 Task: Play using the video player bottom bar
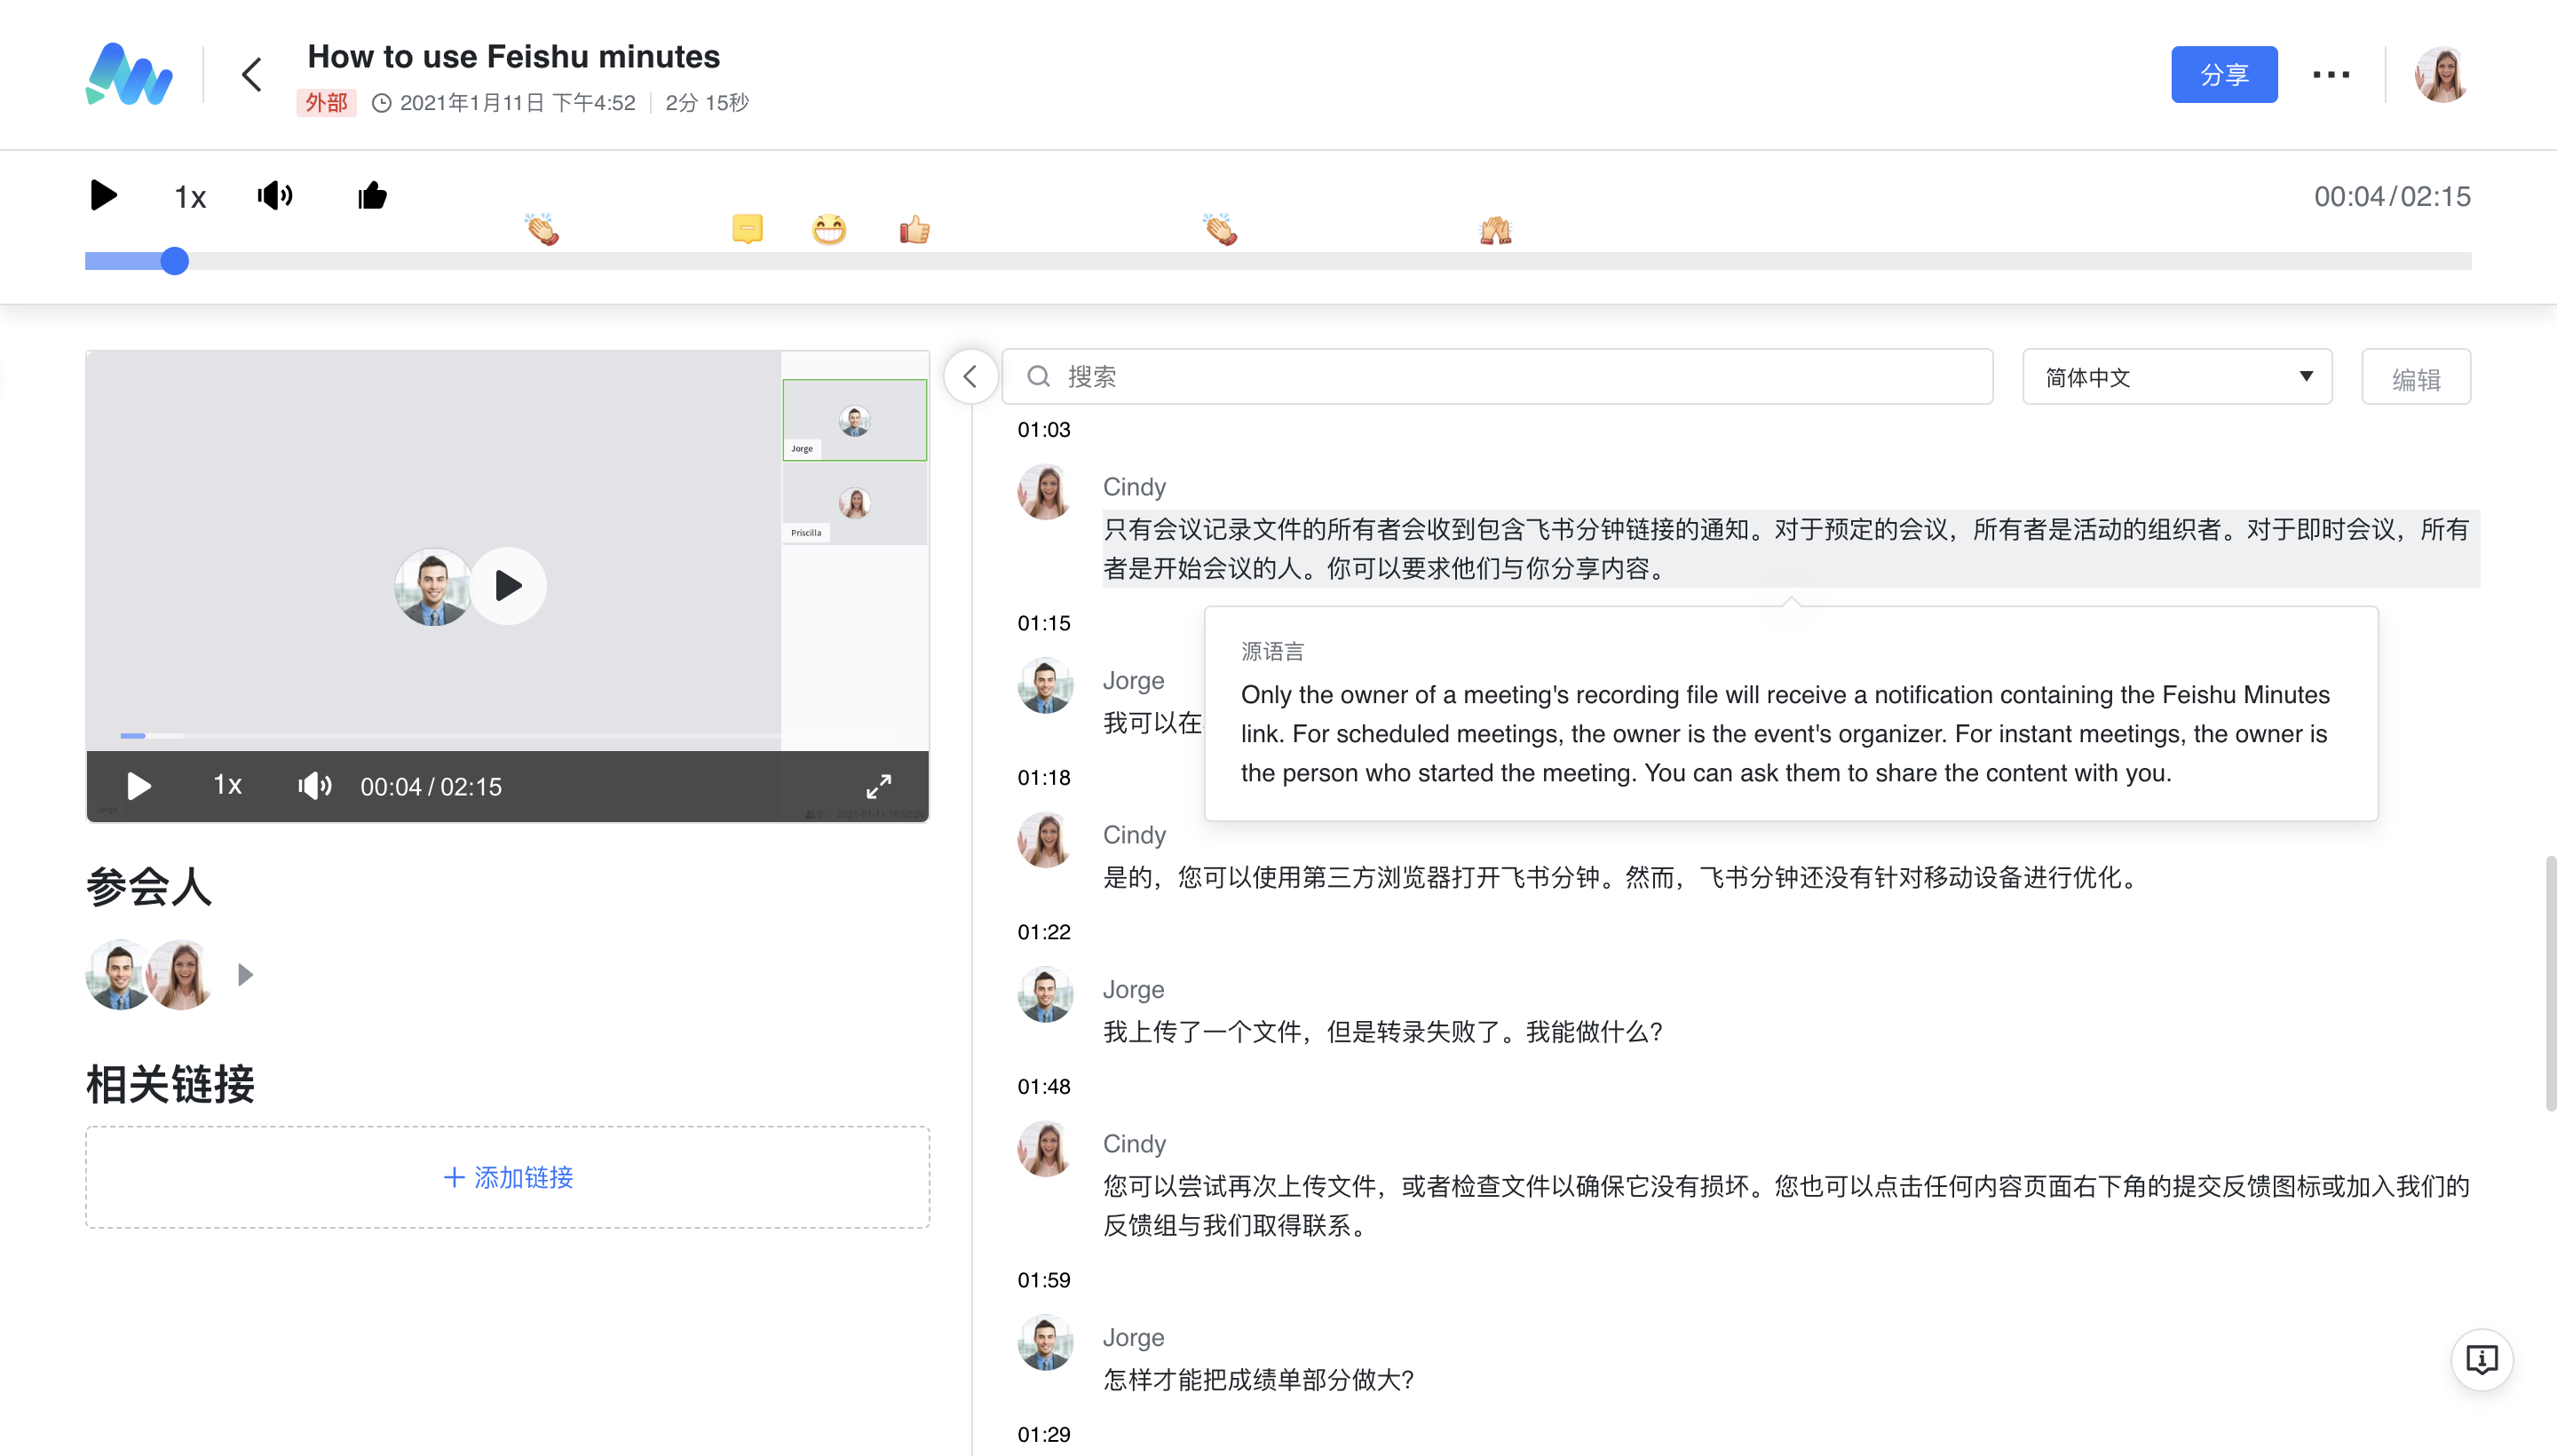coord(139,786)
